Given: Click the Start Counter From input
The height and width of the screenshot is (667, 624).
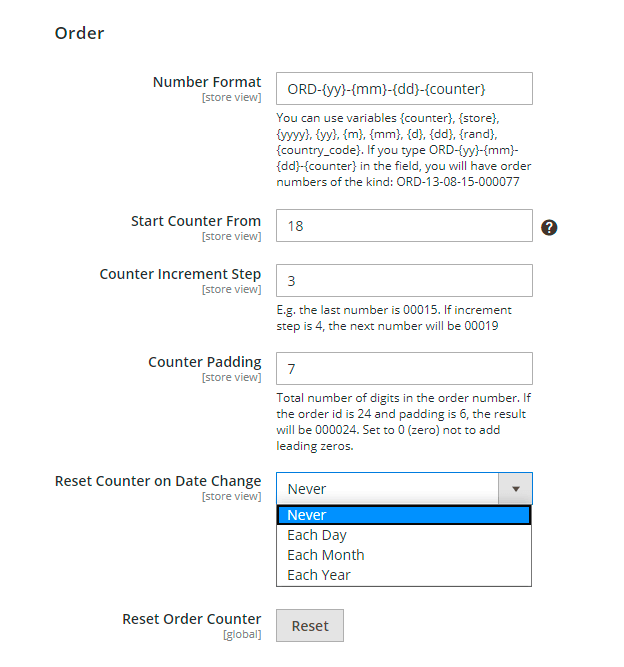Looking at the screenshot, I should coord(404,226).
